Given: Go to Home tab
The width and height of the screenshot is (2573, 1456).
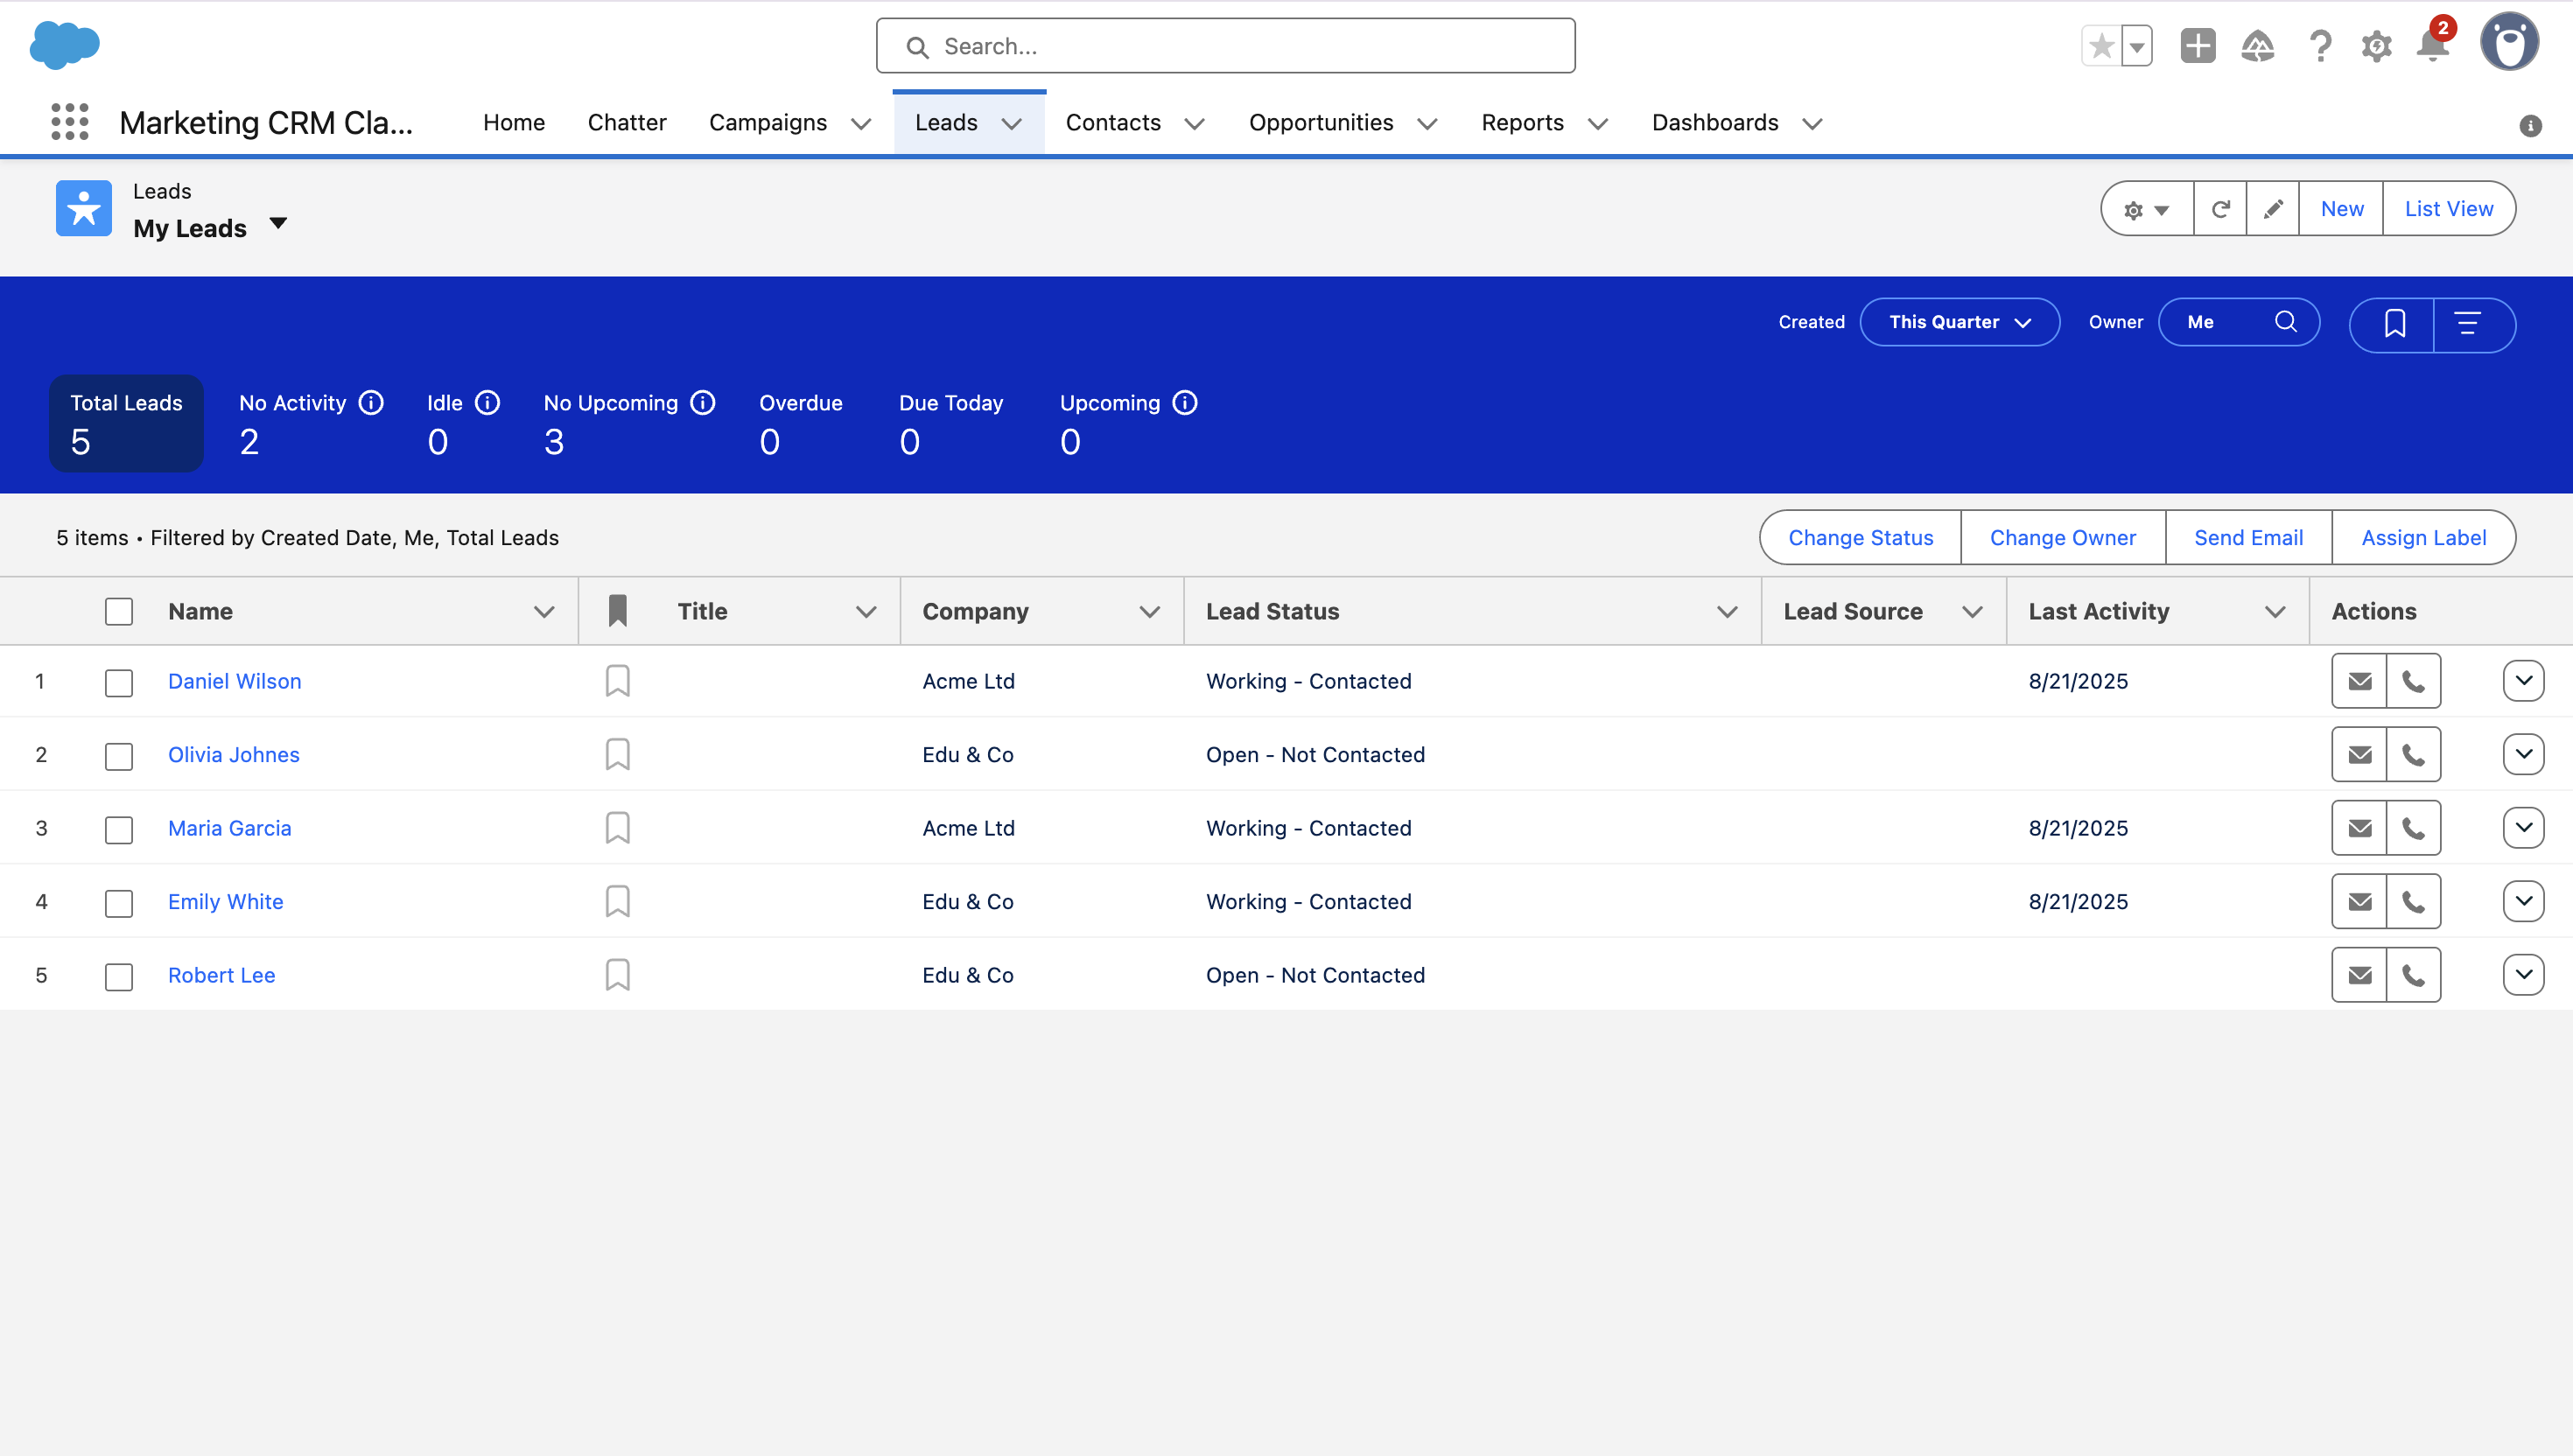Looking at the screenshot, I should (514, 122).
